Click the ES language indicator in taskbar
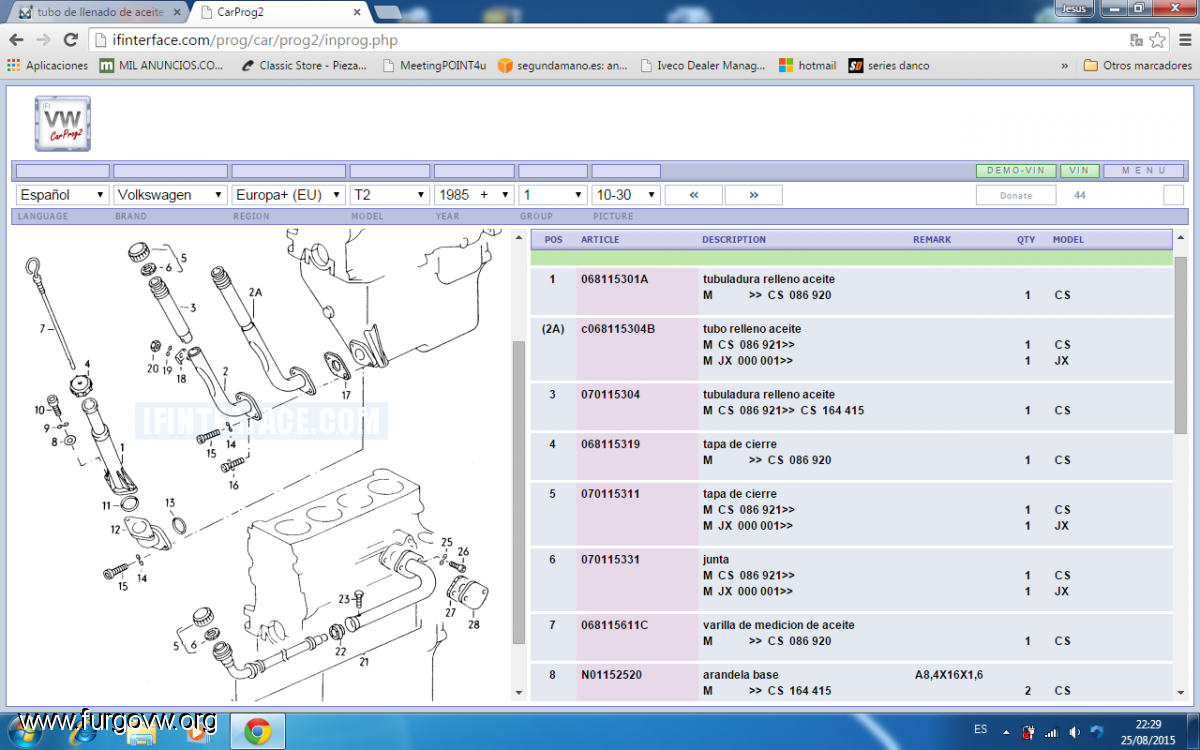The width and height of the screenshot is (1200, 750). click(981, 728)
